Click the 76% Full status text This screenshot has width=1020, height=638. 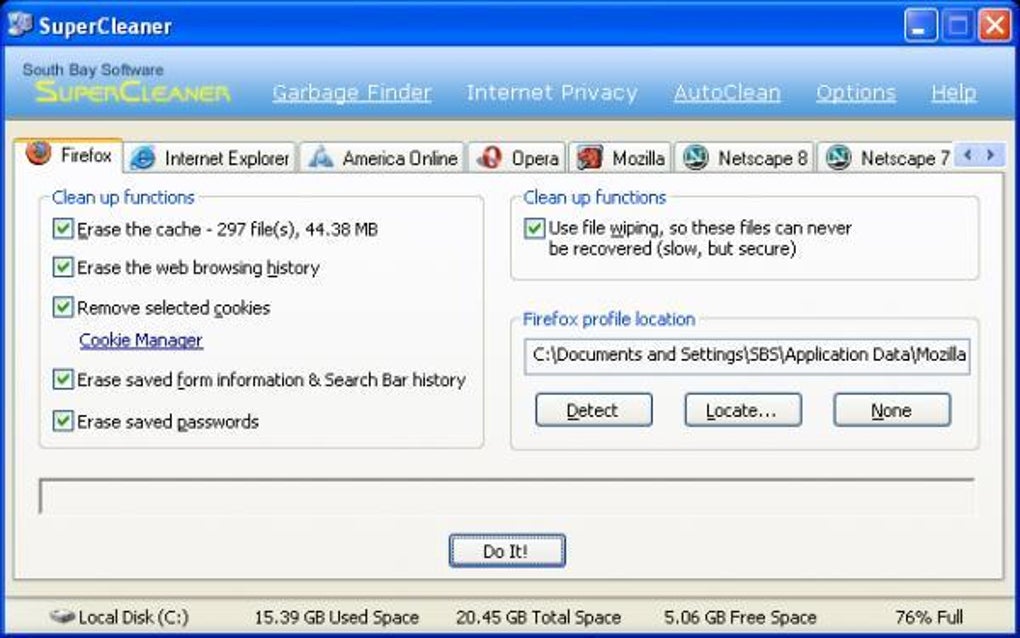click(929, 617)
